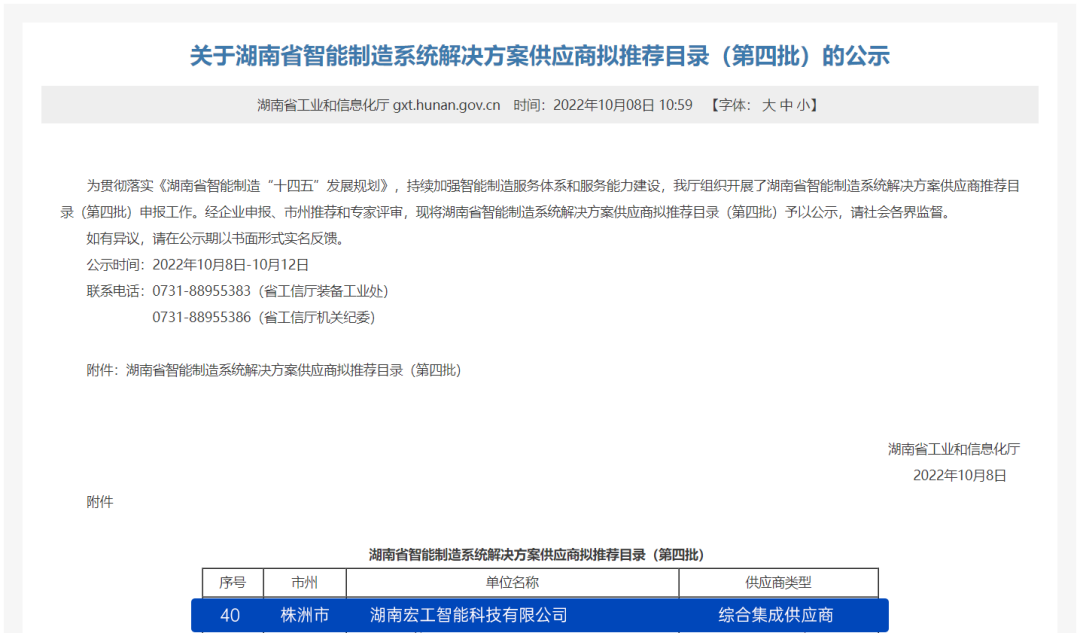Select the 市州 column header

tap(304, 583)
